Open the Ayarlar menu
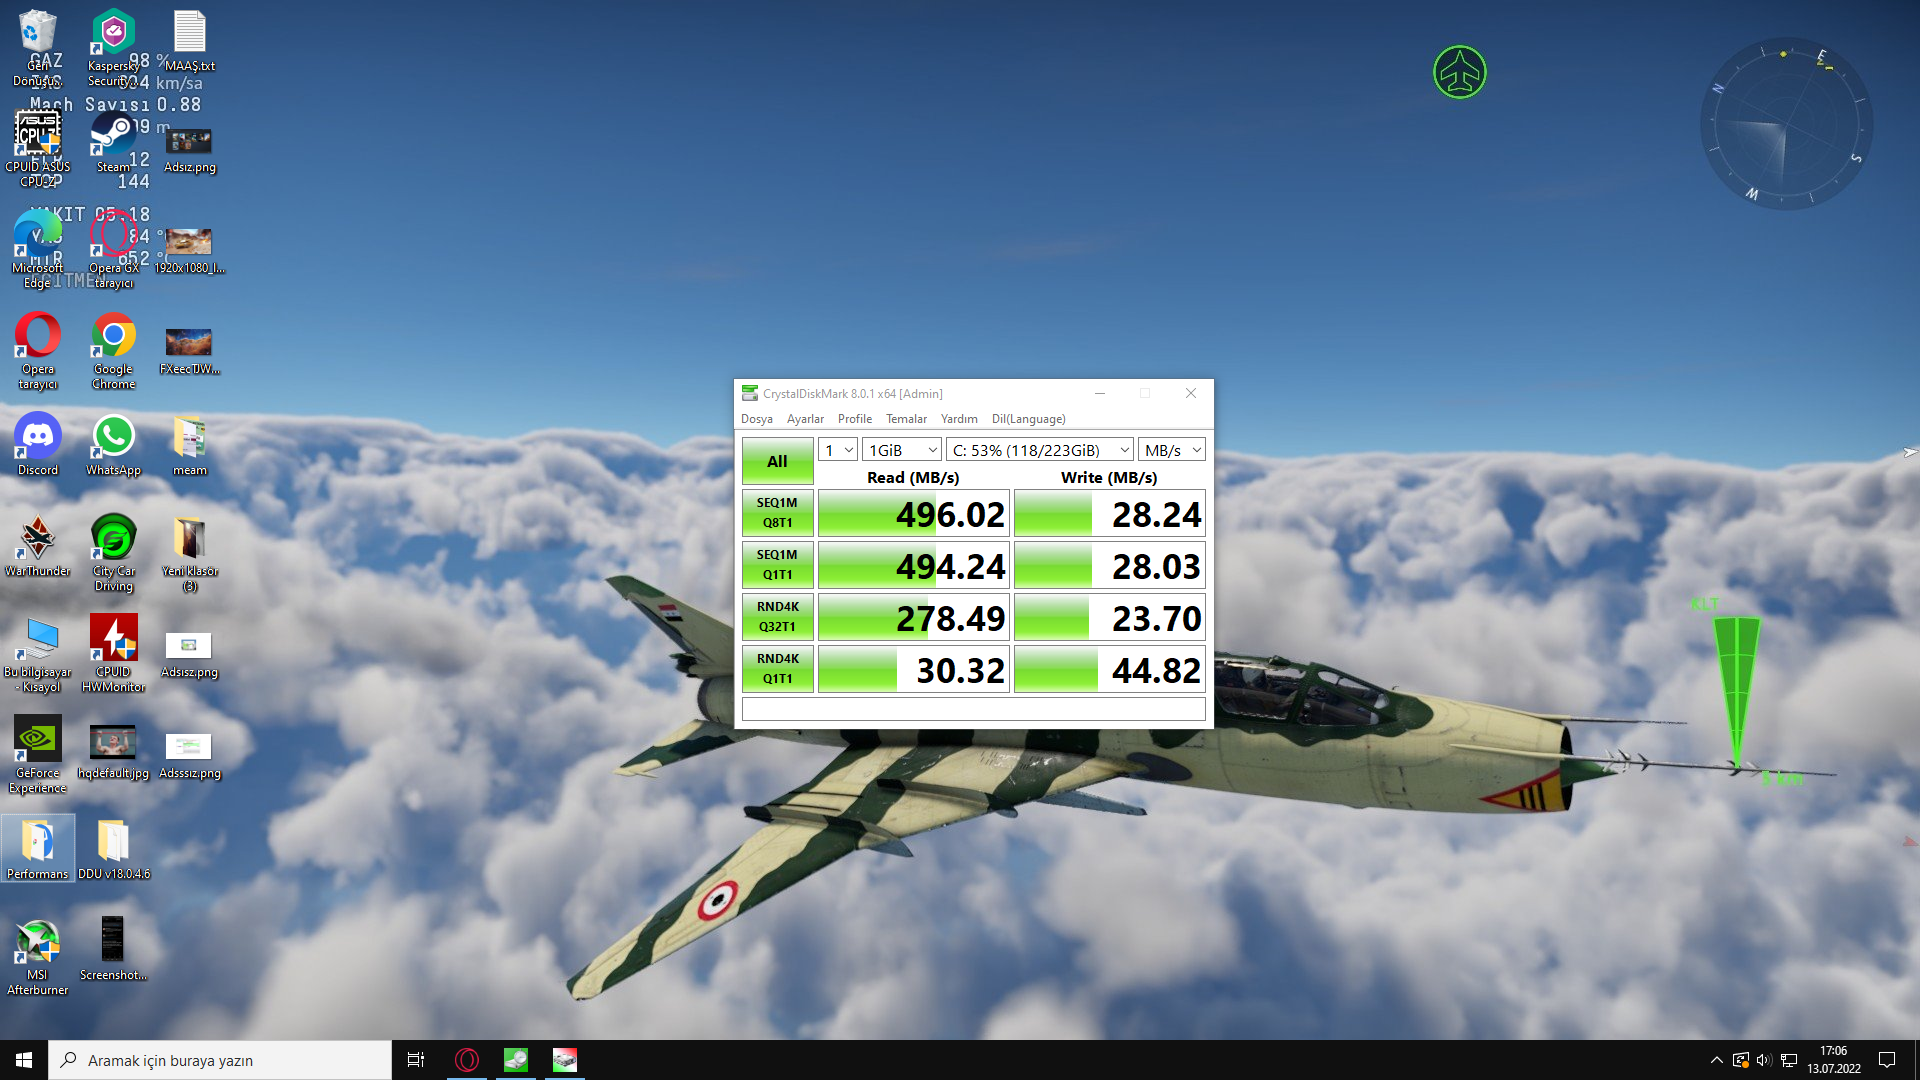Image resolution: width=1920 pixels, height=1080 pixels. click(805, 419)
